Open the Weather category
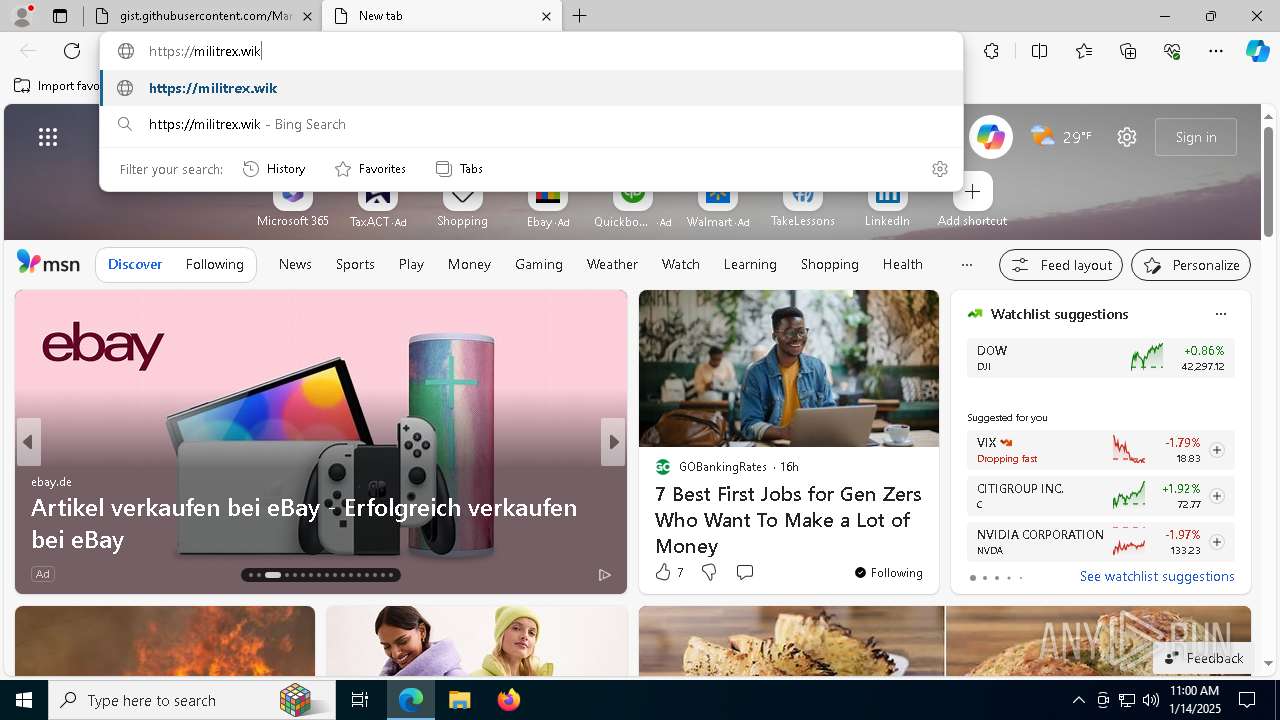 (x=612, y=264)
